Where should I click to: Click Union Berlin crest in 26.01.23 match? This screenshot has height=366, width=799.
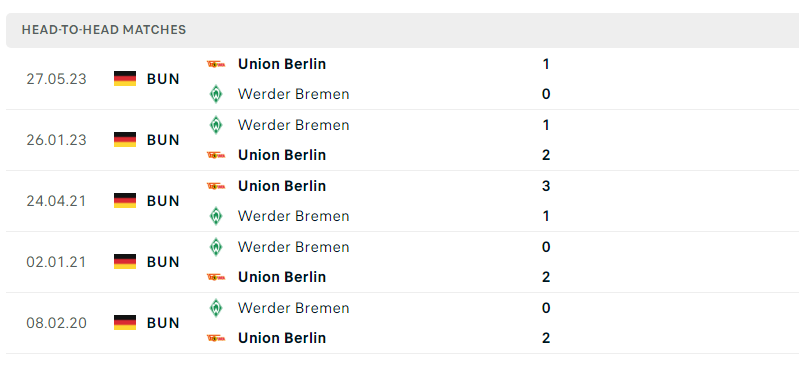[x=216, y=155]
